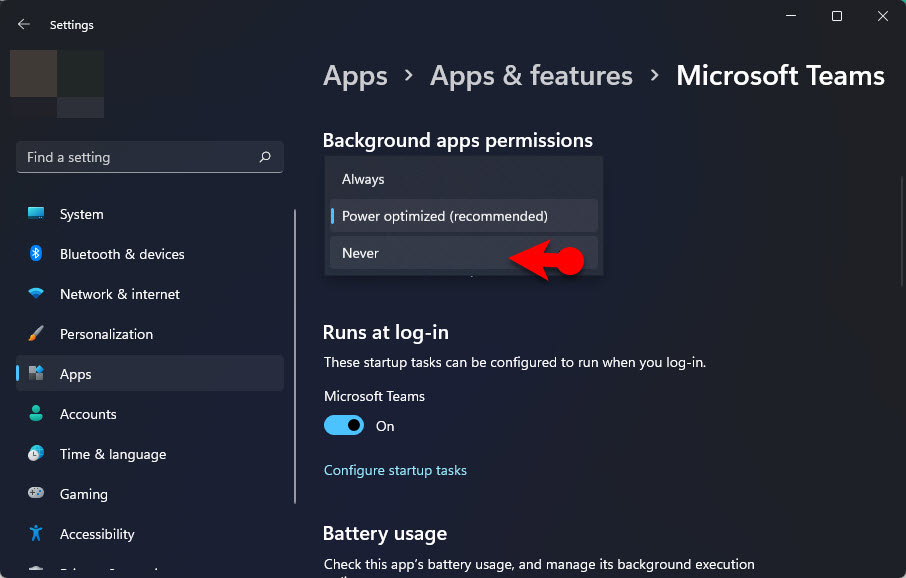Viewport: 906px width, 578px height.
Task: Maximize the Settings window
Action: click(x=837, y=16)
